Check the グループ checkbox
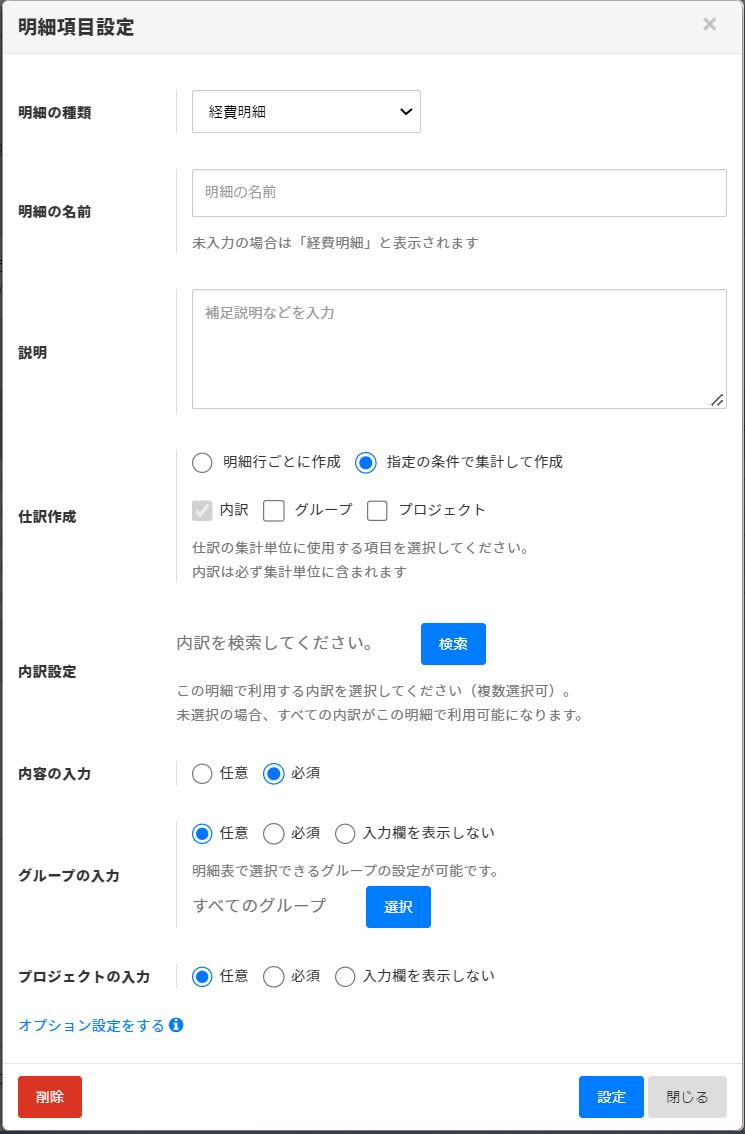This screenshot has width=745, height=1134. (x=274, y=511)
